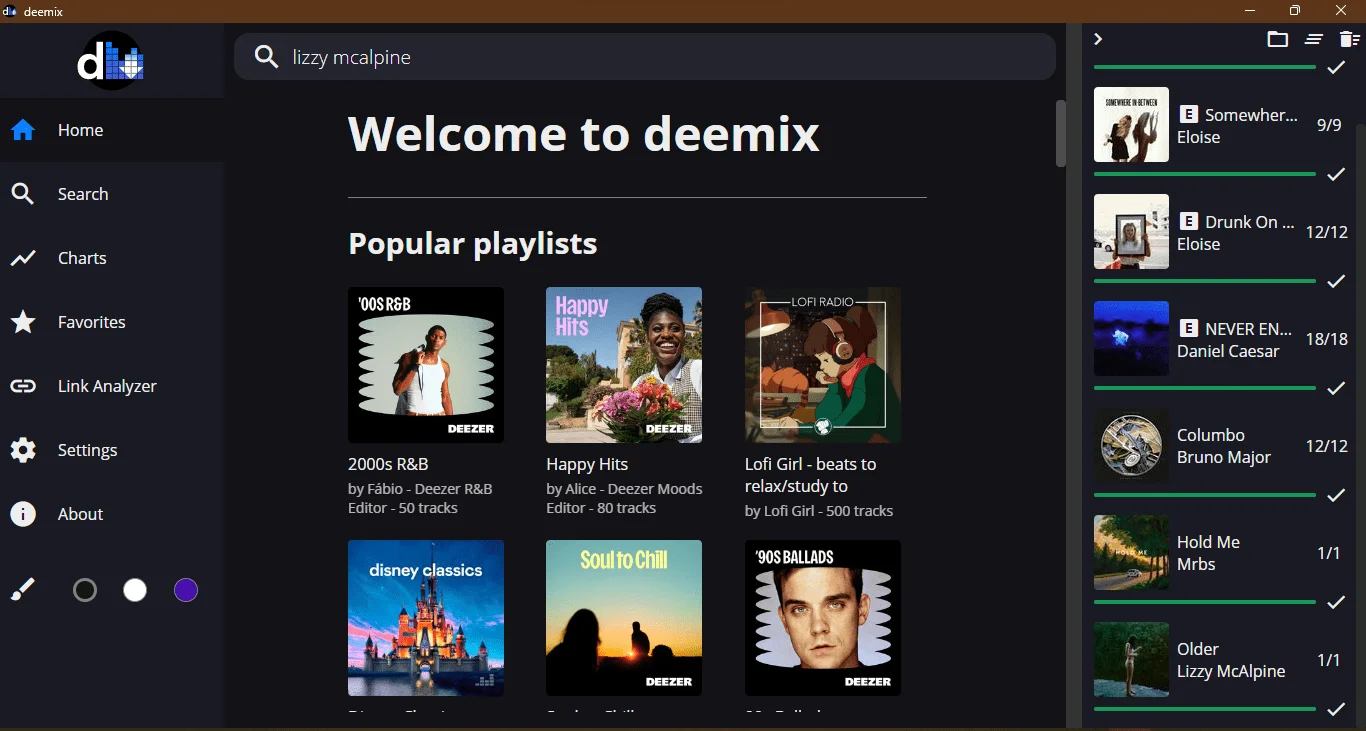Screen dimensions: 1366x731
Task: Click the Daniel Caesar artist text
Action: 1228,351
